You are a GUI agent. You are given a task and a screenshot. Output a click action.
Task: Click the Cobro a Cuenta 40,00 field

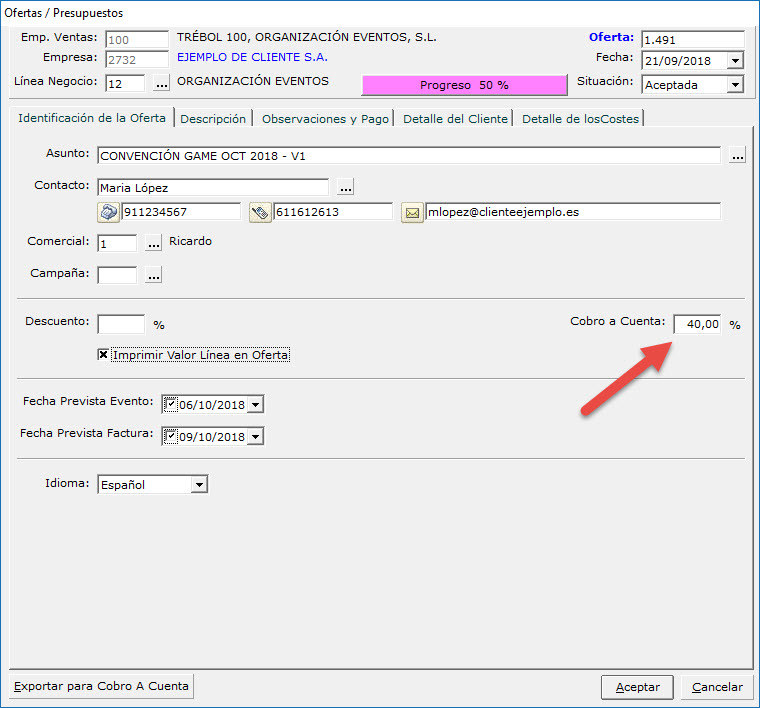click(x=697, y=324)
